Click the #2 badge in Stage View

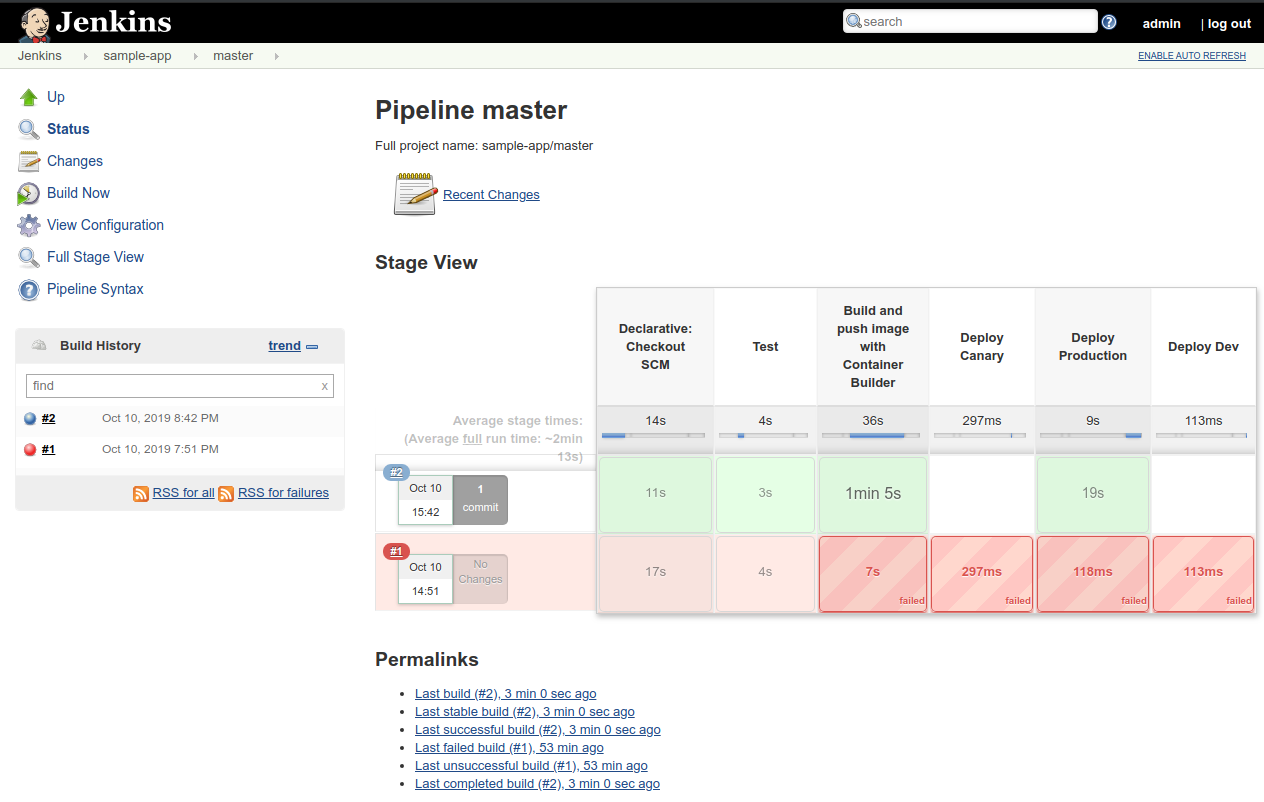[x=396, y=473]
